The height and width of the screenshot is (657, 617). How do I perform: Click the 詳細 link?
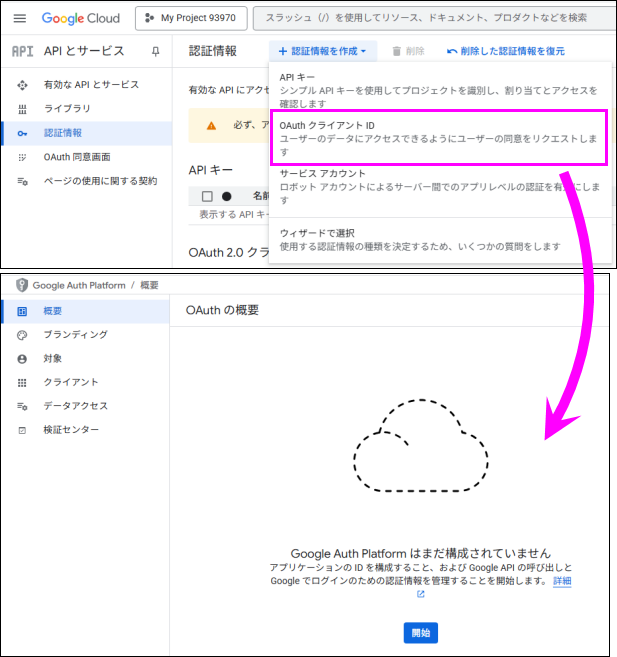[x=562, y=581]
